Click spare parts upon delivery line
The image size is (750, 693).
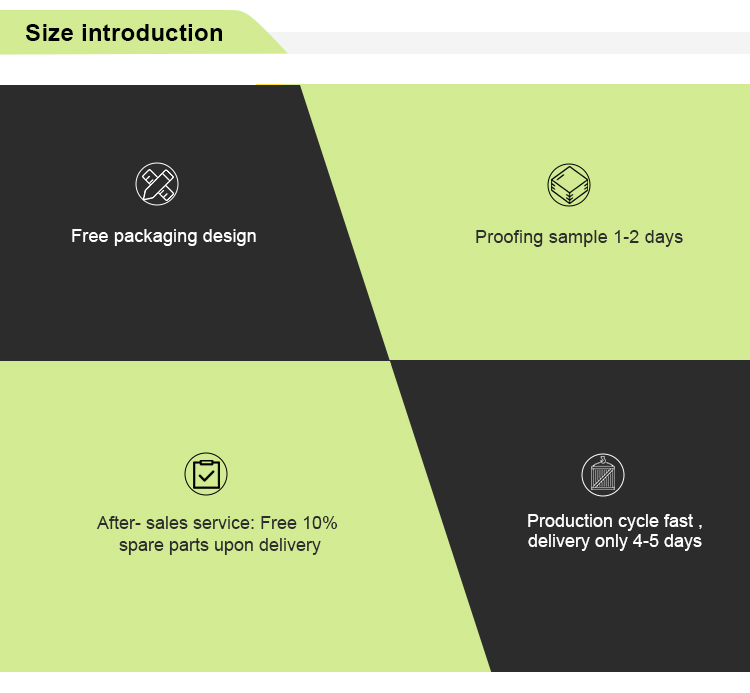[220, 545]
